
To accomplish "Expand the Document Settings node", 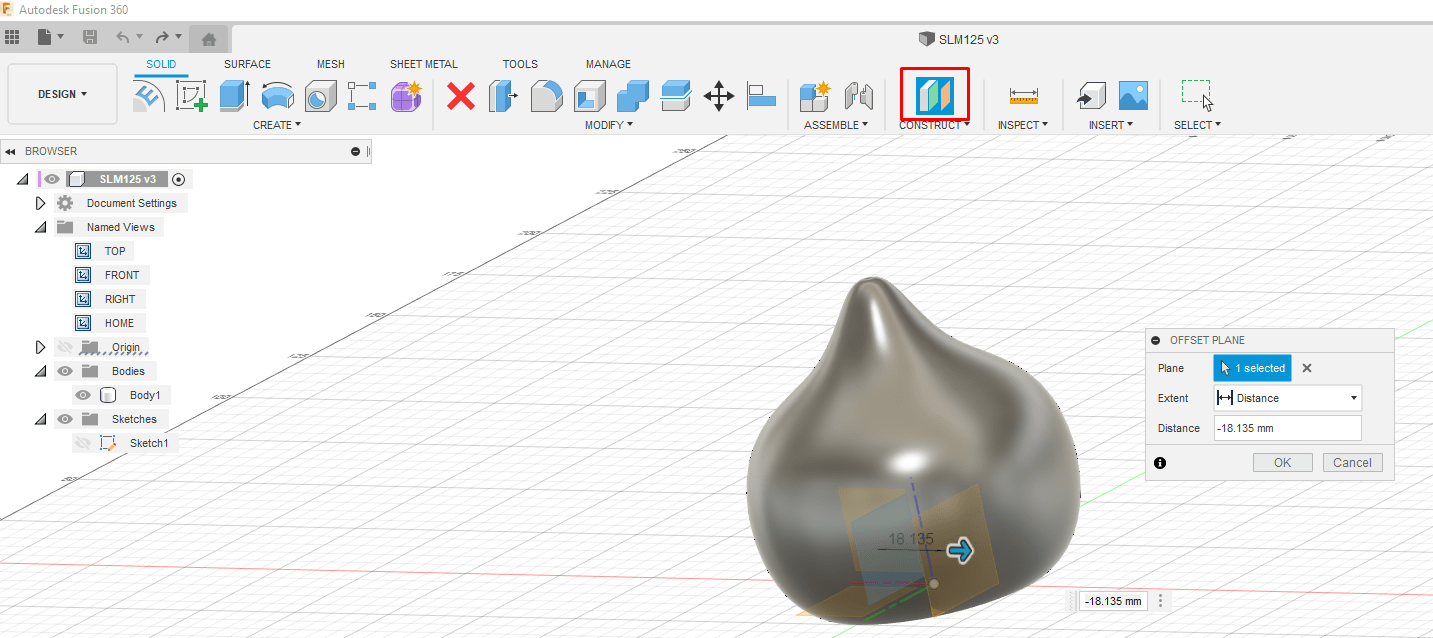I will (x=40, y=203).
